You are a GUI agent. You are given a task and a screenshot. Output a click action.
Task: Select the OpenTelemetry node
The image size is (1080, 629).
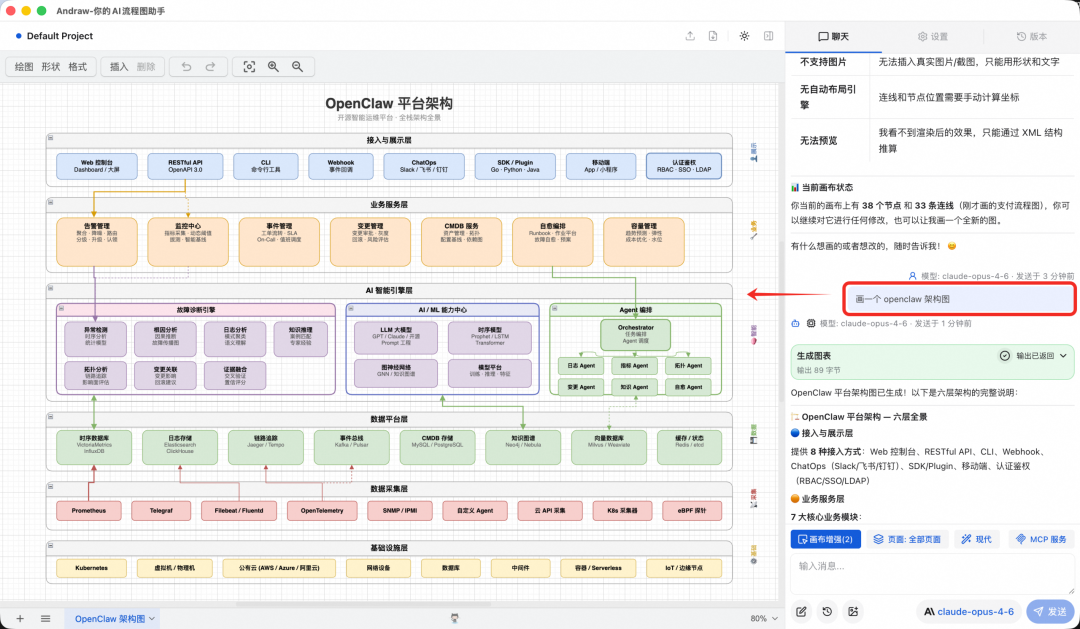pyautogui.click(x=322, y=511)
